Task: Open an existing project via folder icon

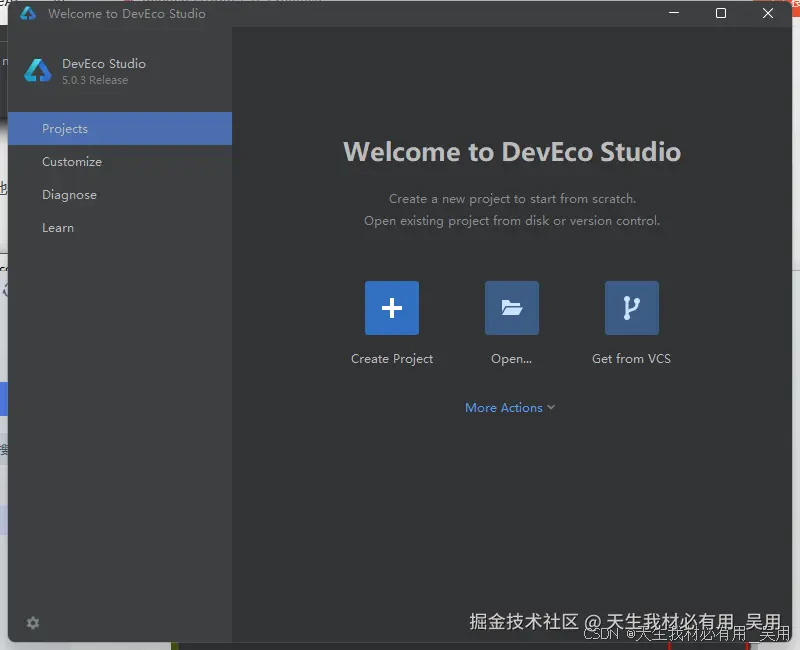Action: (x=512, y=308)
